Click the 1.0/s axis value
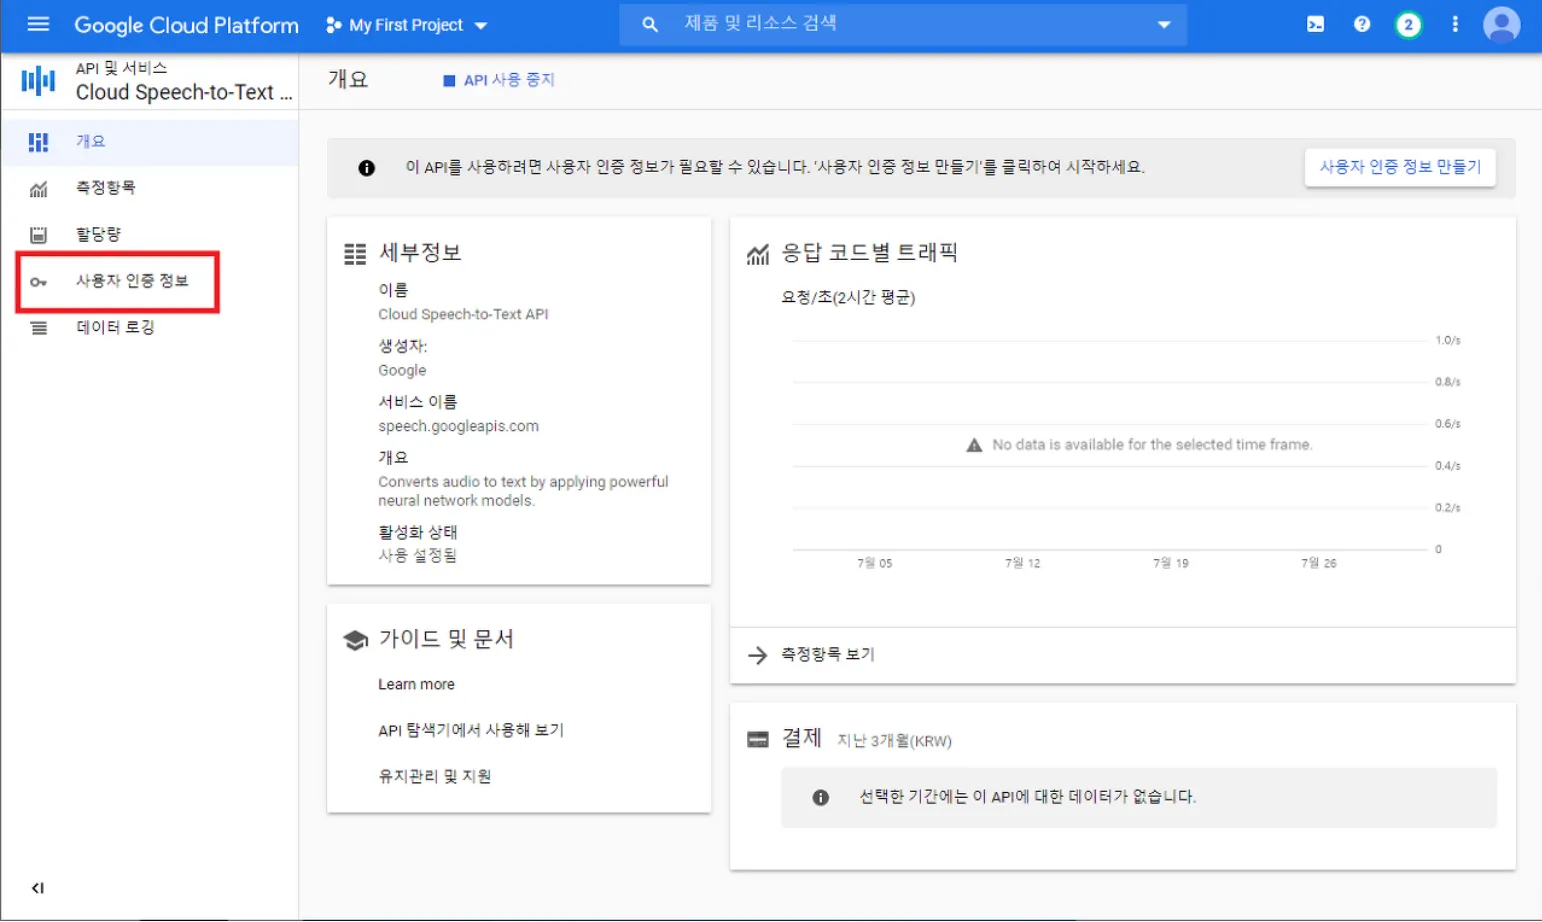The height and width of the screenshot is (922, 1542). tap(1448, 341)
